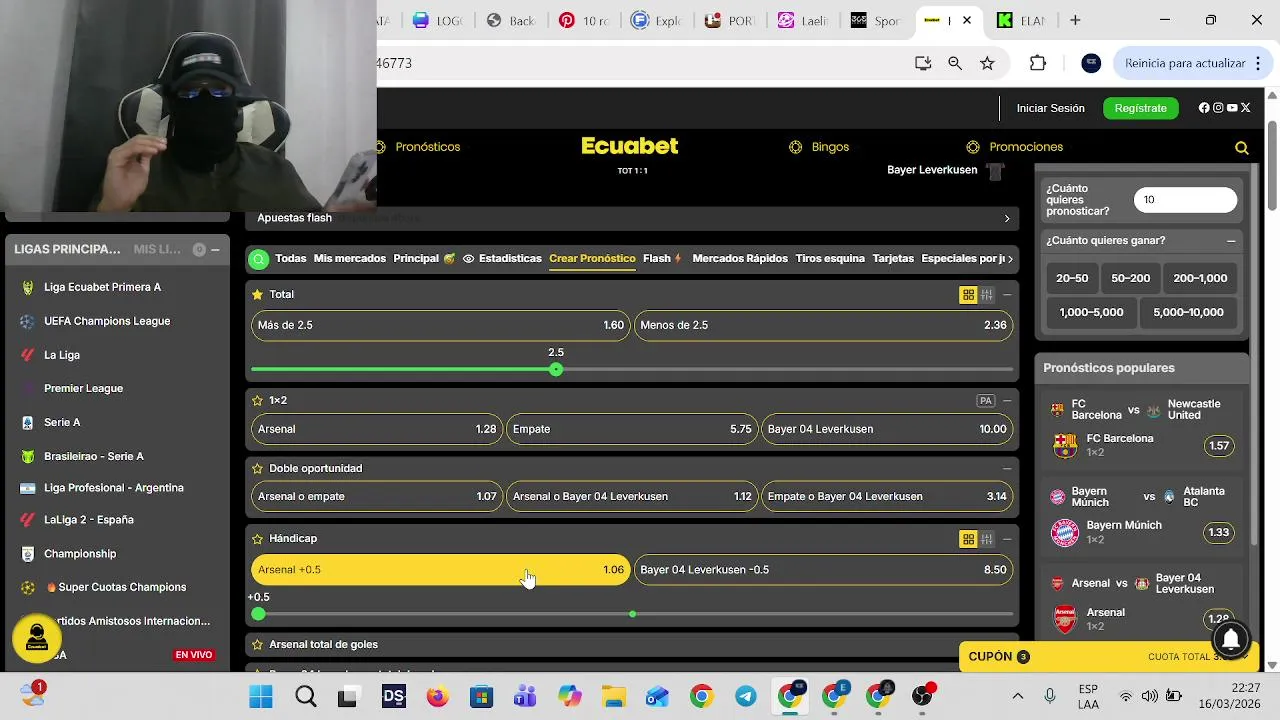Select the 20–50 winnings range button
Screen dimensions: 1280x720
[x=1072, y=278]
